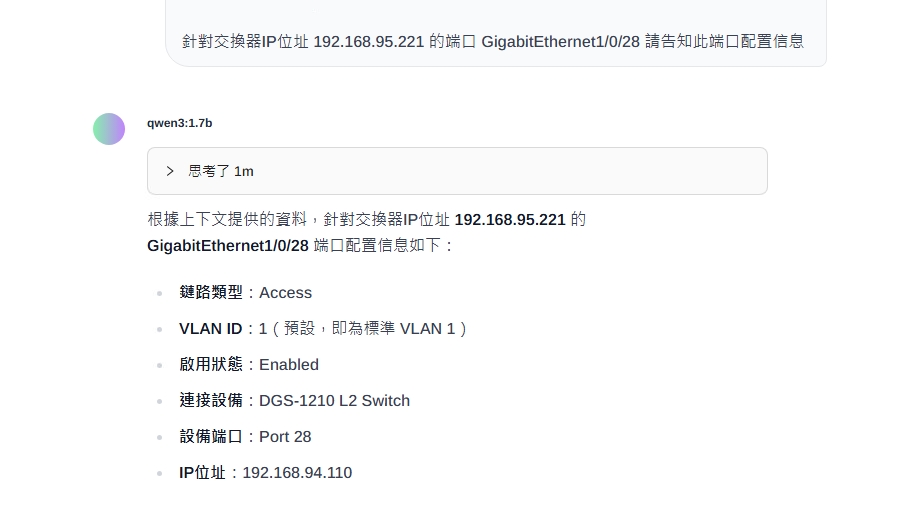Click the Port 28 value
897x506 pixels.
tap(285, 437)
